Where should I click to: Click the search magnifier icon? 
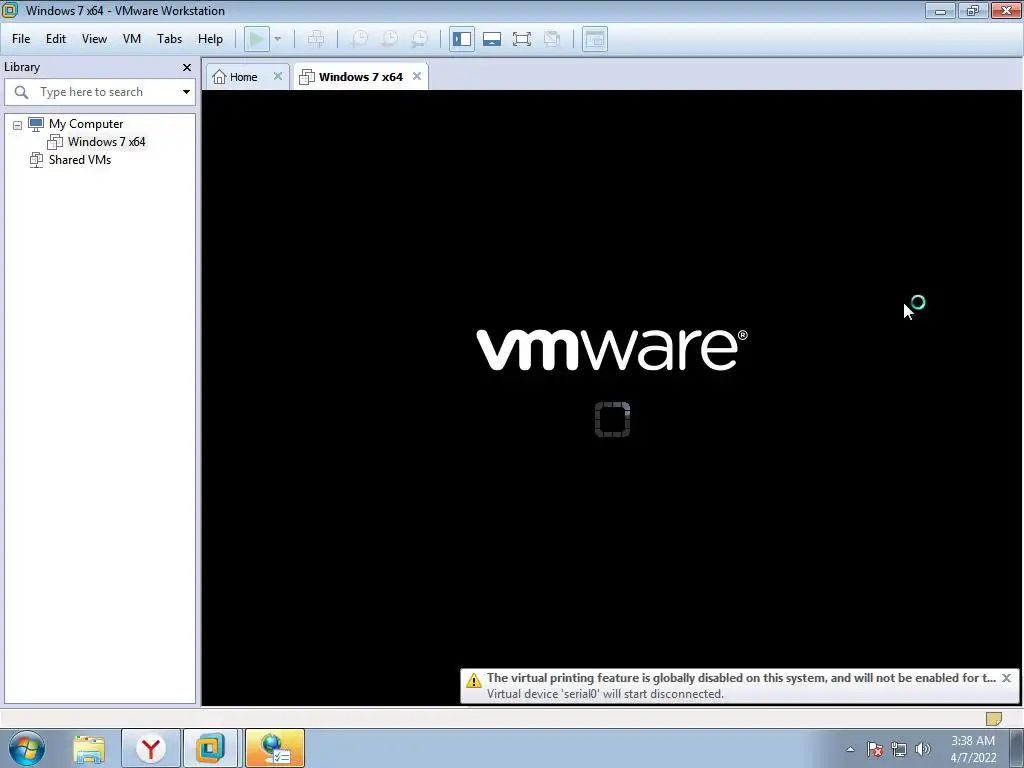pos(22,92)
